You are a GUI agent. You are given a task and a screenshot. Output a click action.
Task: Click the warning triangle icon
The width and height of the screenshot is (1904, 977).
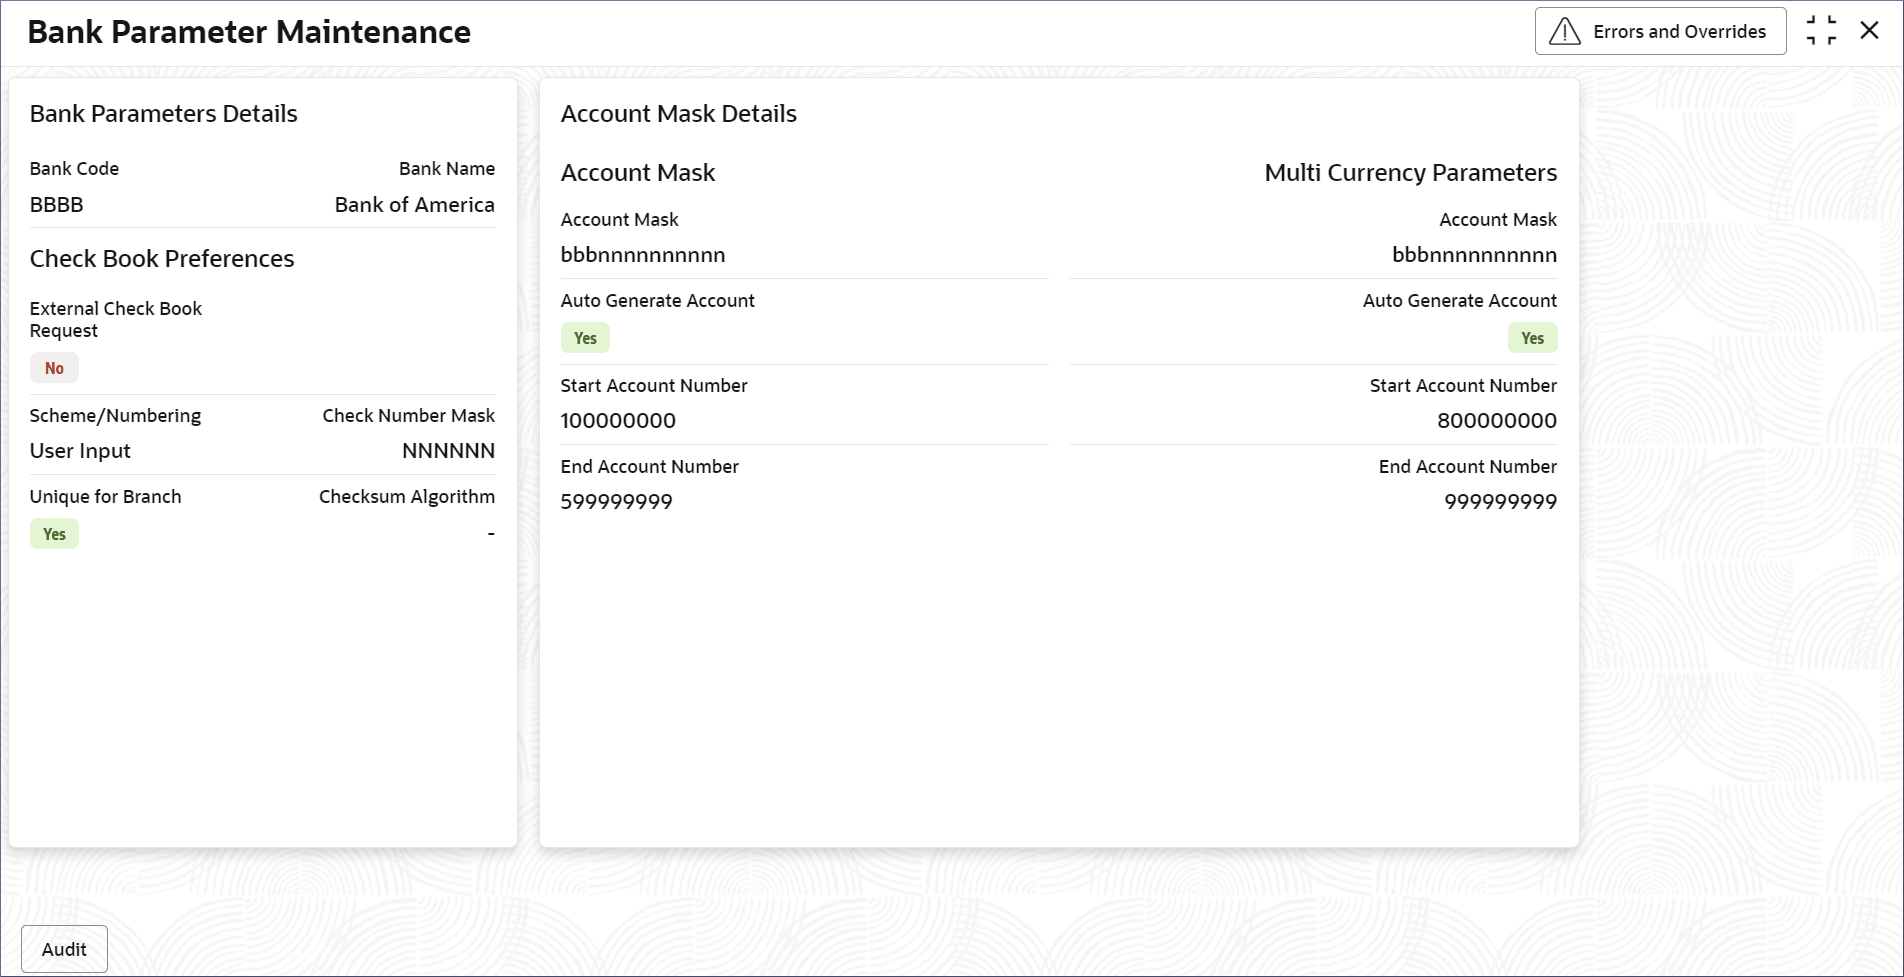click(x=1564, y=32)
